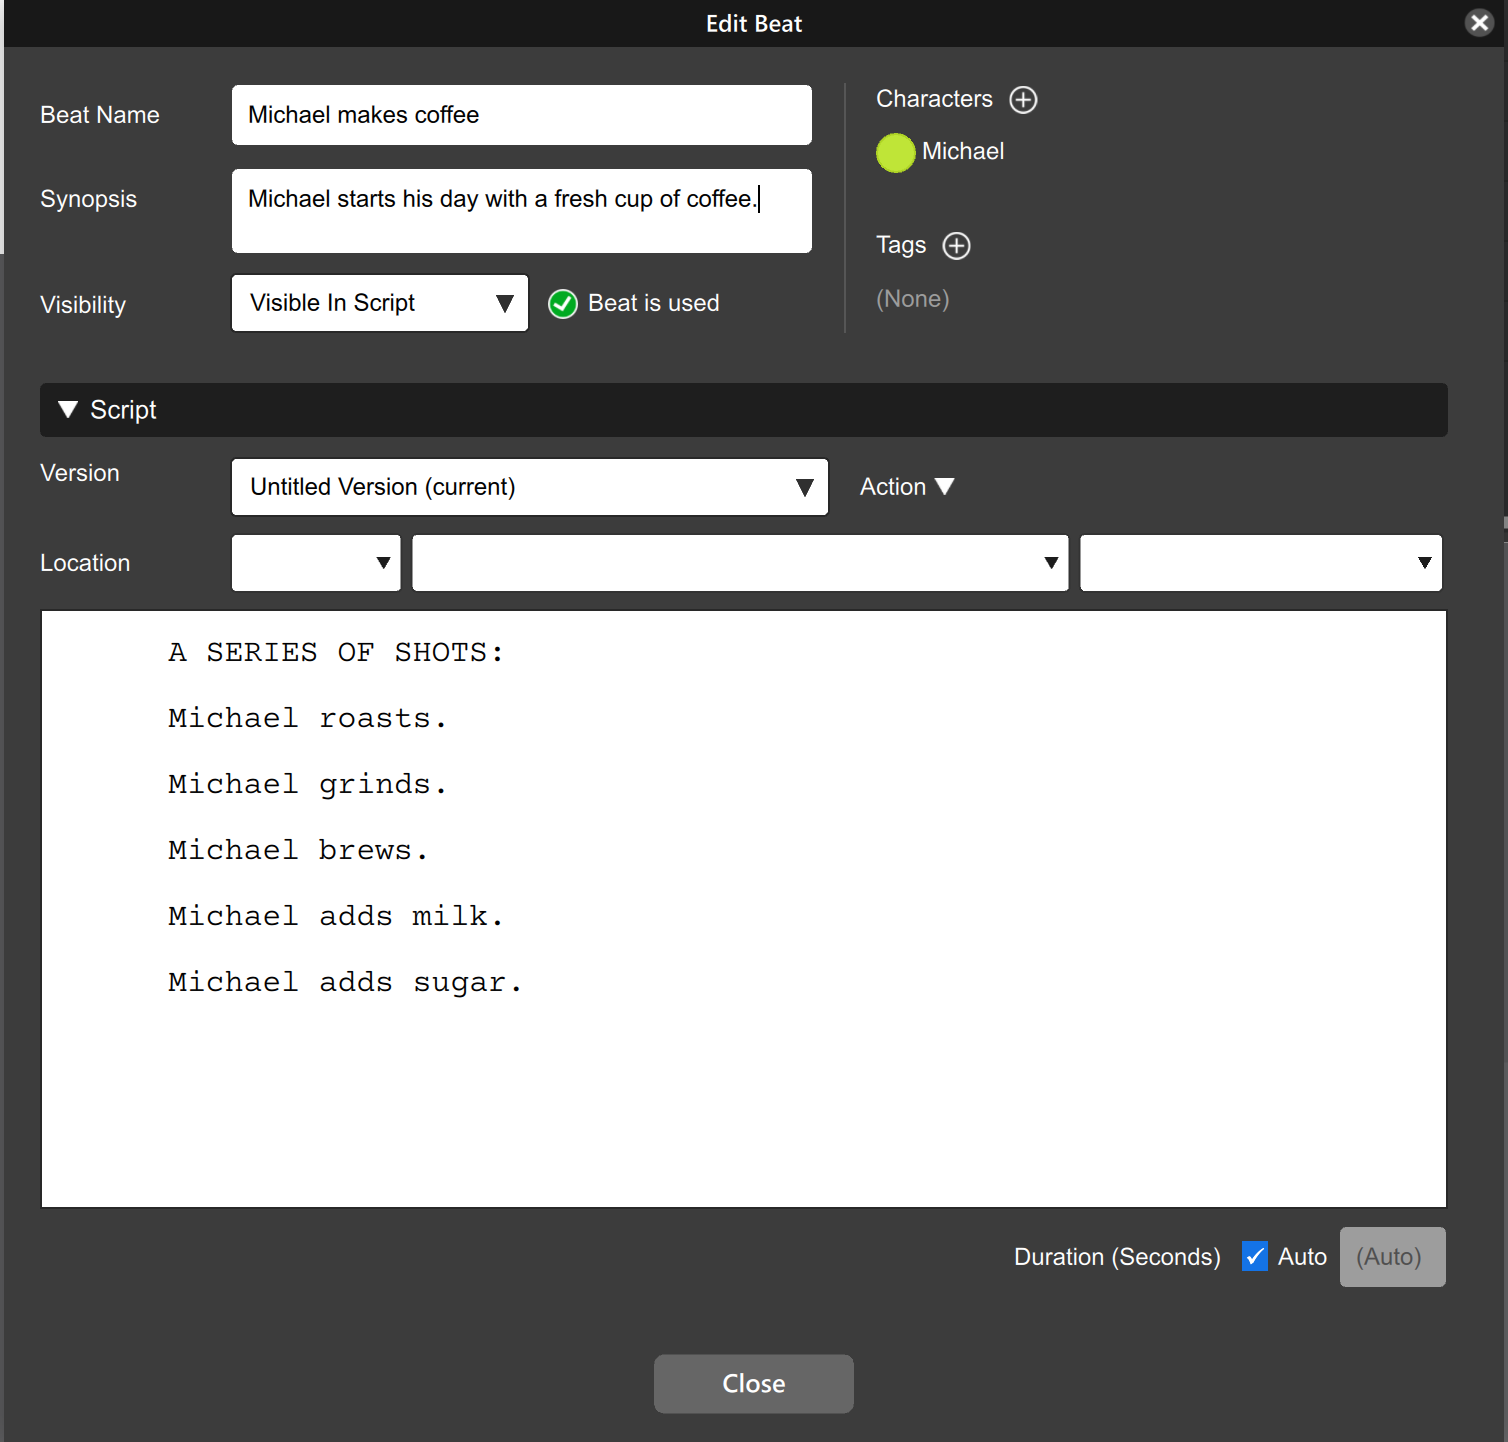1508x1442 pixels.
Task: Open the first small Location dropdown
Action: coord(316,563)
